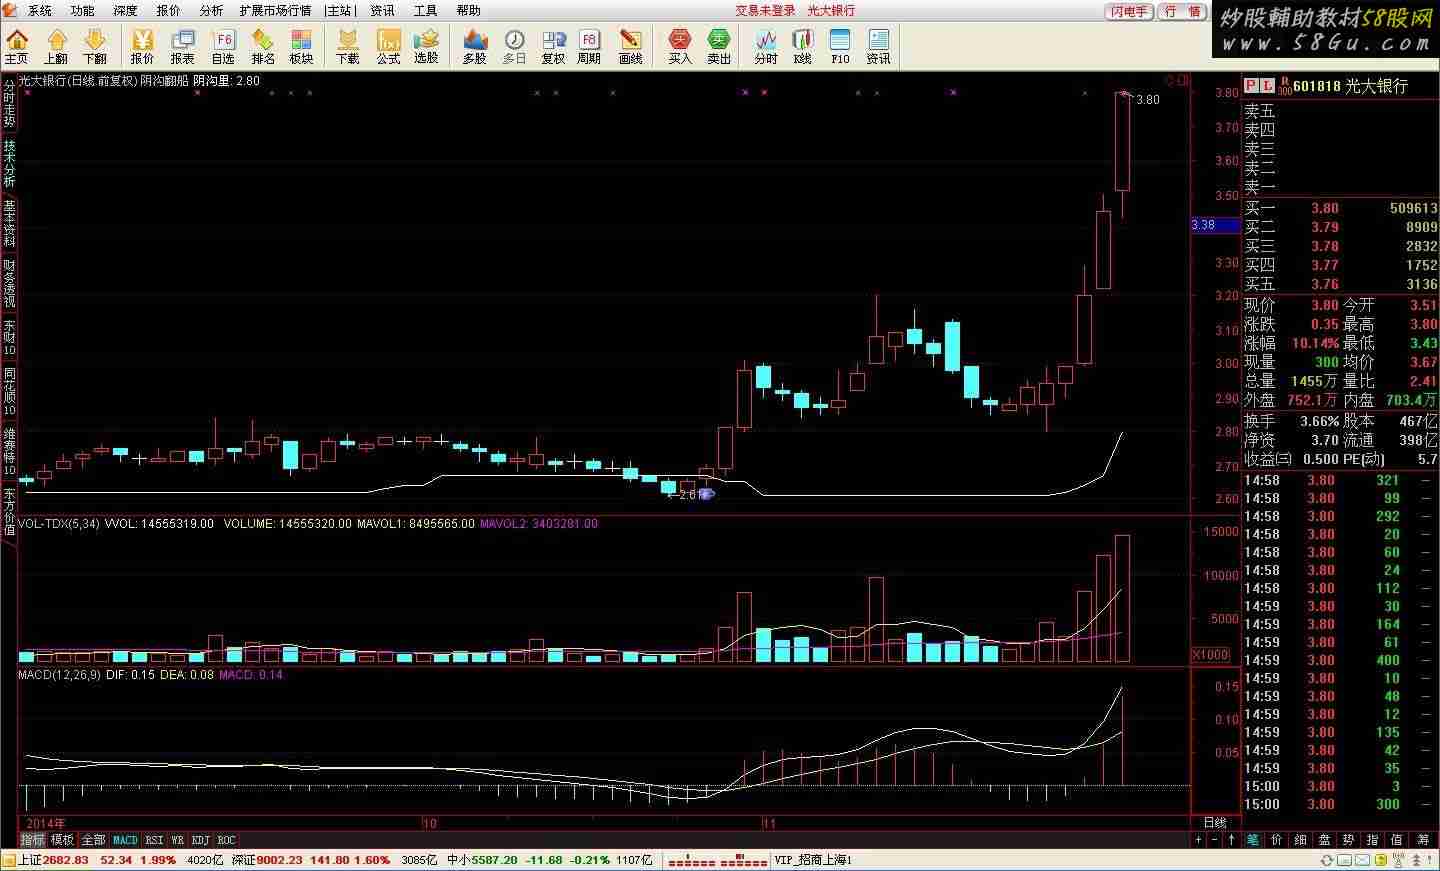Click the 日线 period selector

[1215, 823]
